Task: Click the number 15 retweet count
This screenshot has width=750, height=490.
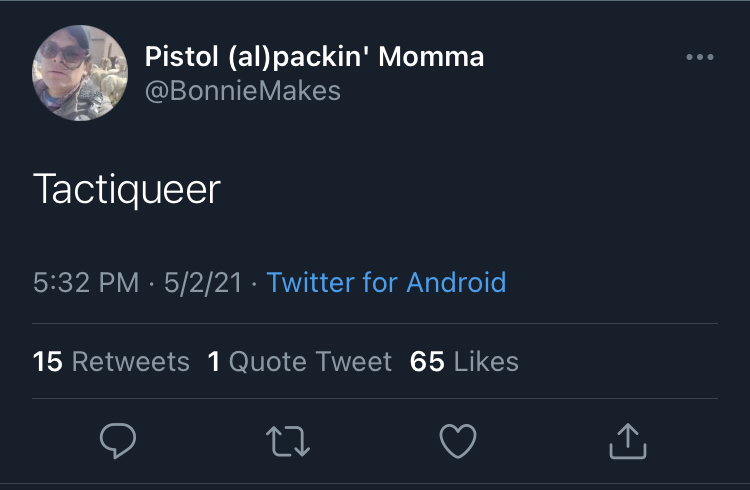Action: click(x=47, y=361)
